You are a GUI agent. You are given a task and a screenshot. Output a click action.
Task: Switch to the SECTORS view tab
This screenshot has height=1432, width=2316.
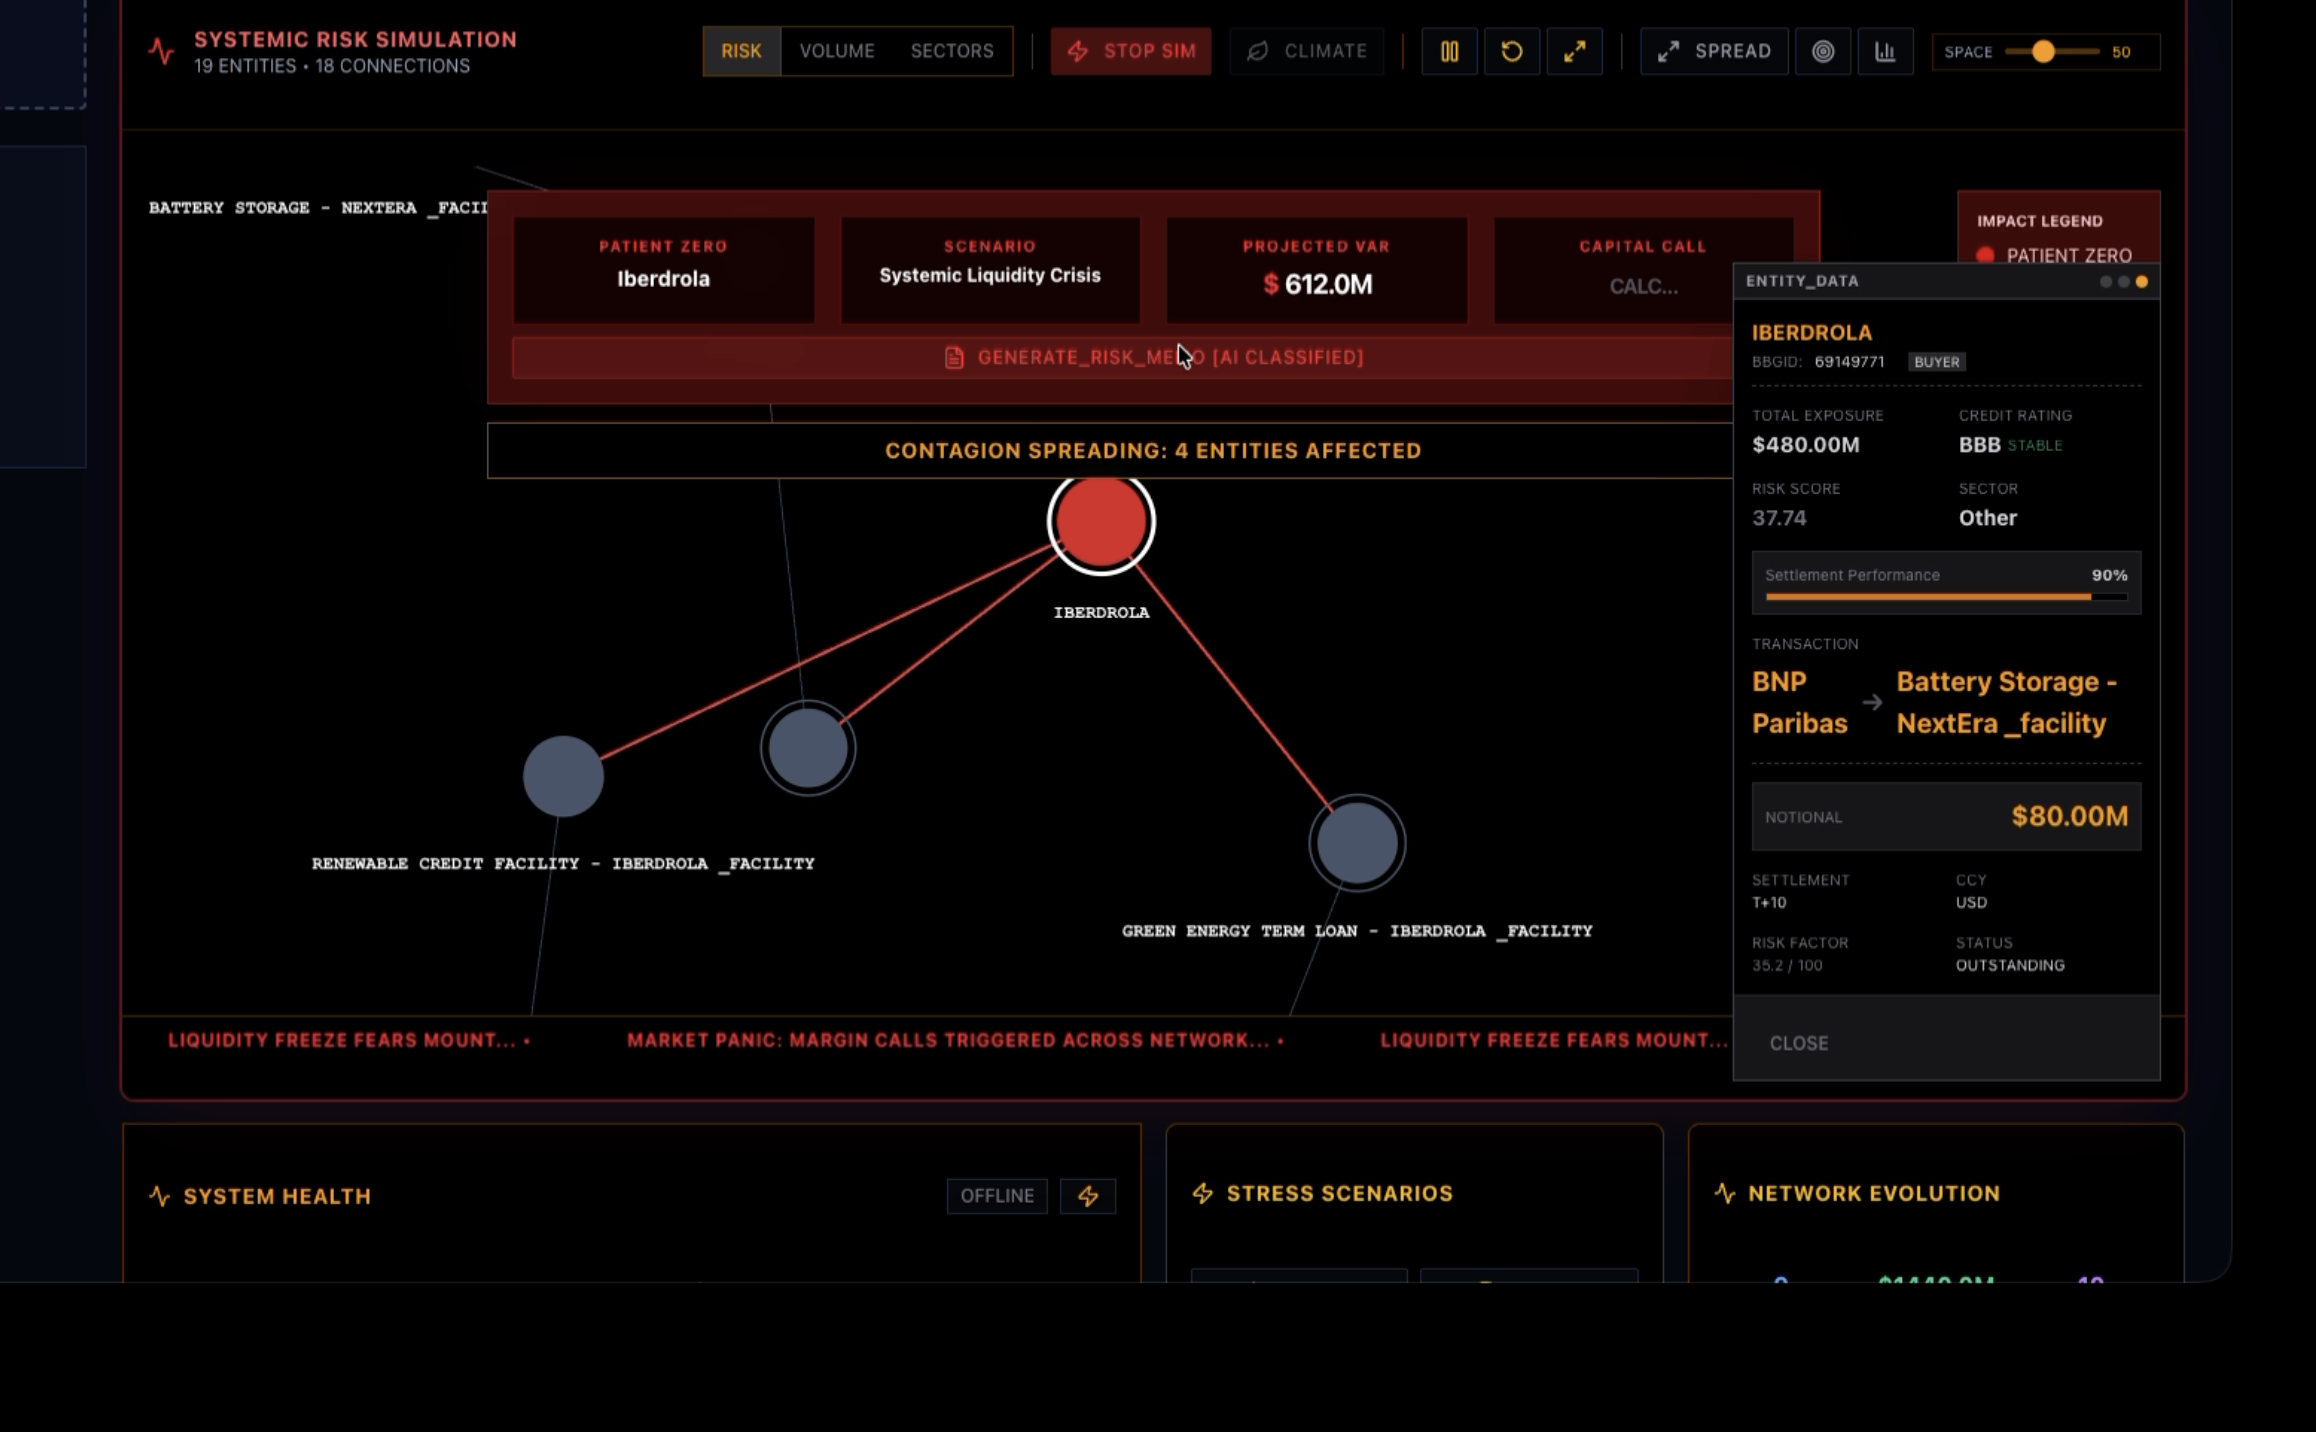coord(952,51)
